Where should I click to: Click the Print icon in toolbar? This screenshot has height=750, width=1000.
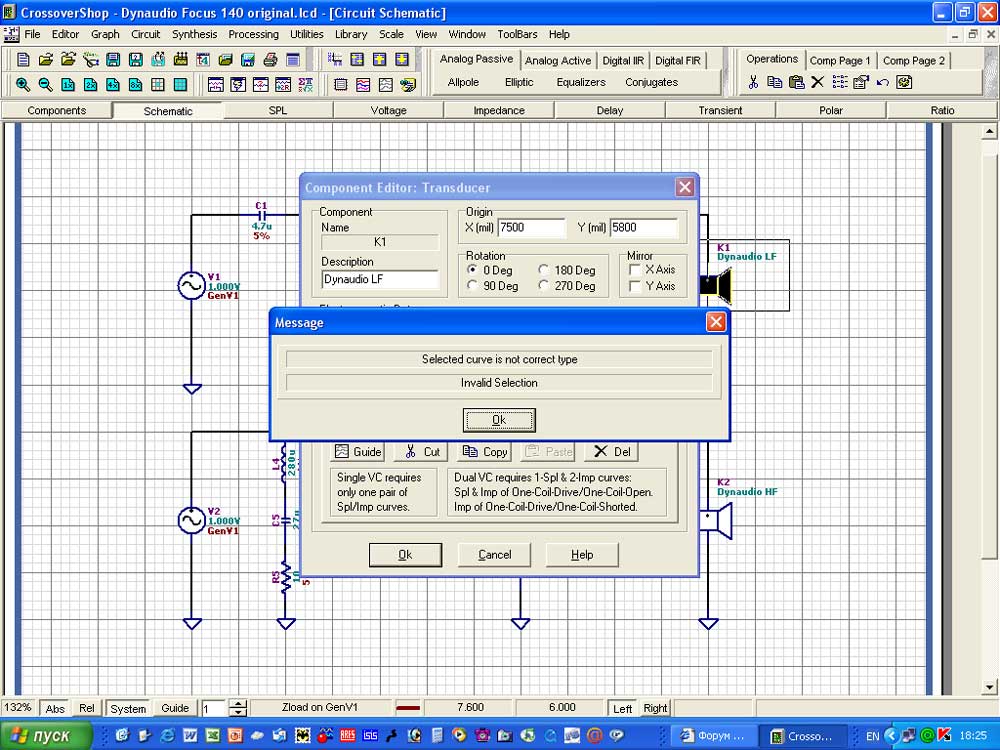pos(271,60)
